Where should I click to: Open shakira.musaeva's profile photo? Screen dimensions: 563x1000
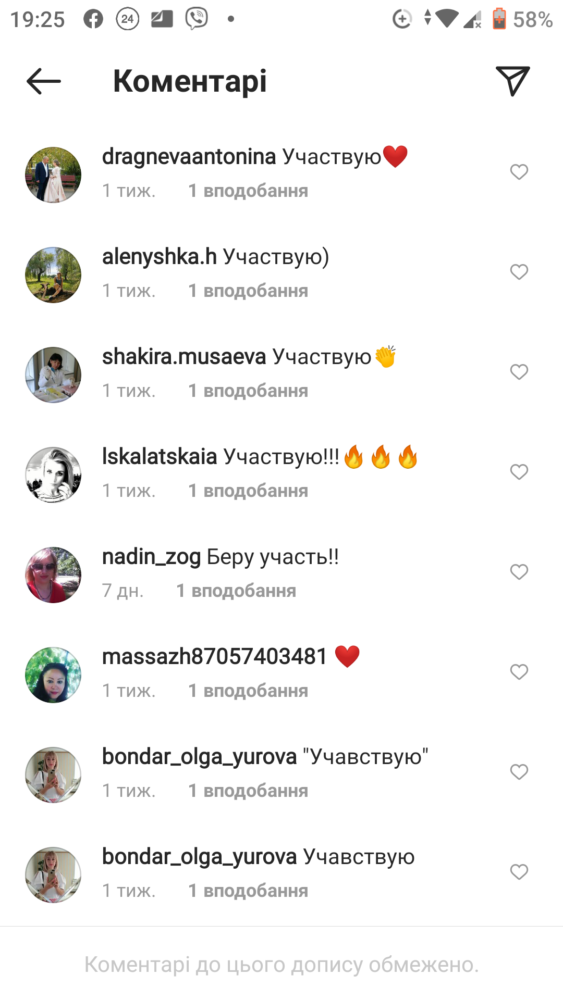tap(53, 375)
